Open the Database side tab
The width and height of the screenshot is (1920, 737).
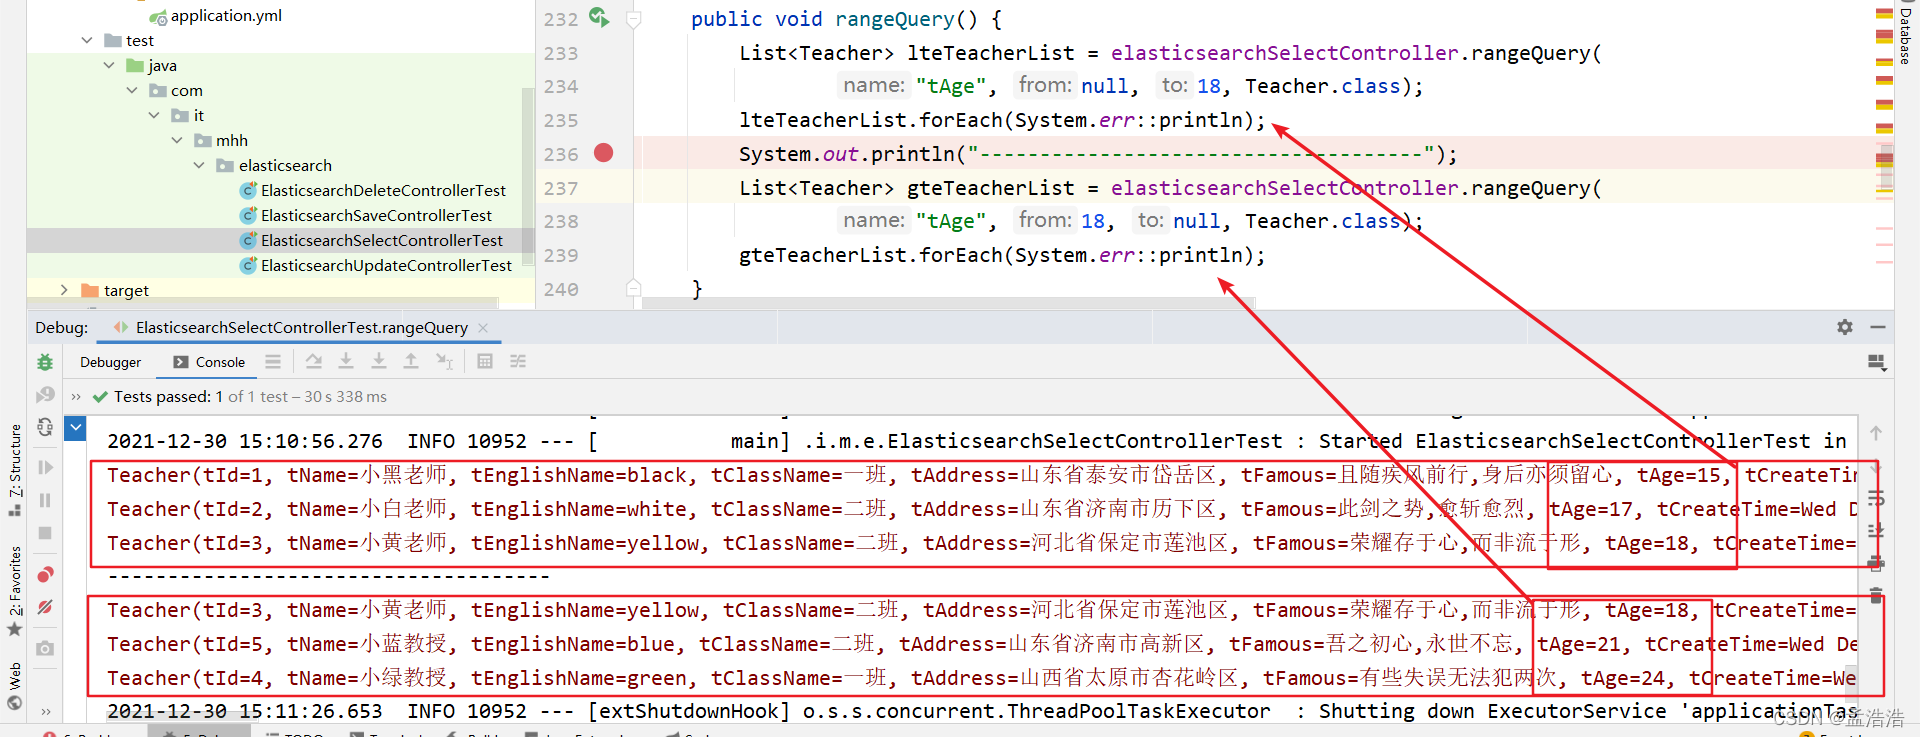point(1905,35)
